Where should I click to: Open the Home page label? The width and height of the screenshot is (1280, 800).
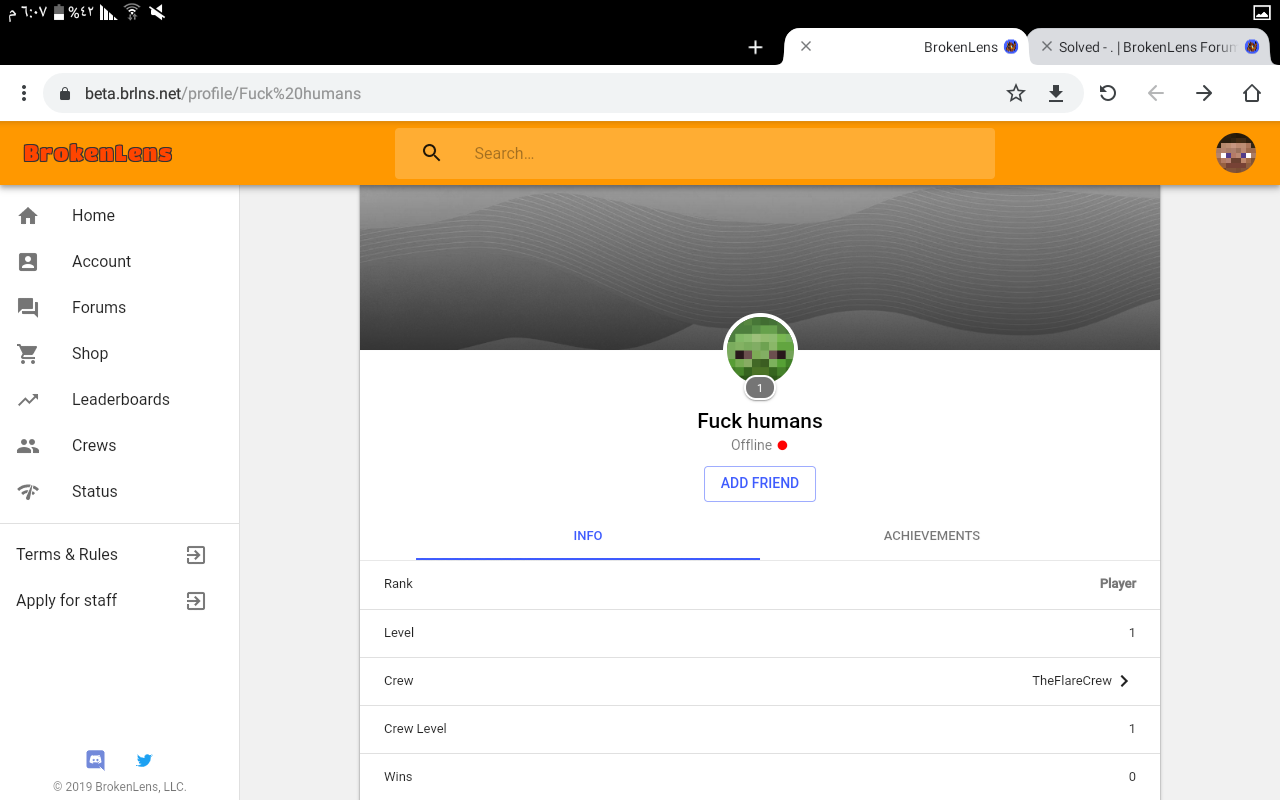93,215
